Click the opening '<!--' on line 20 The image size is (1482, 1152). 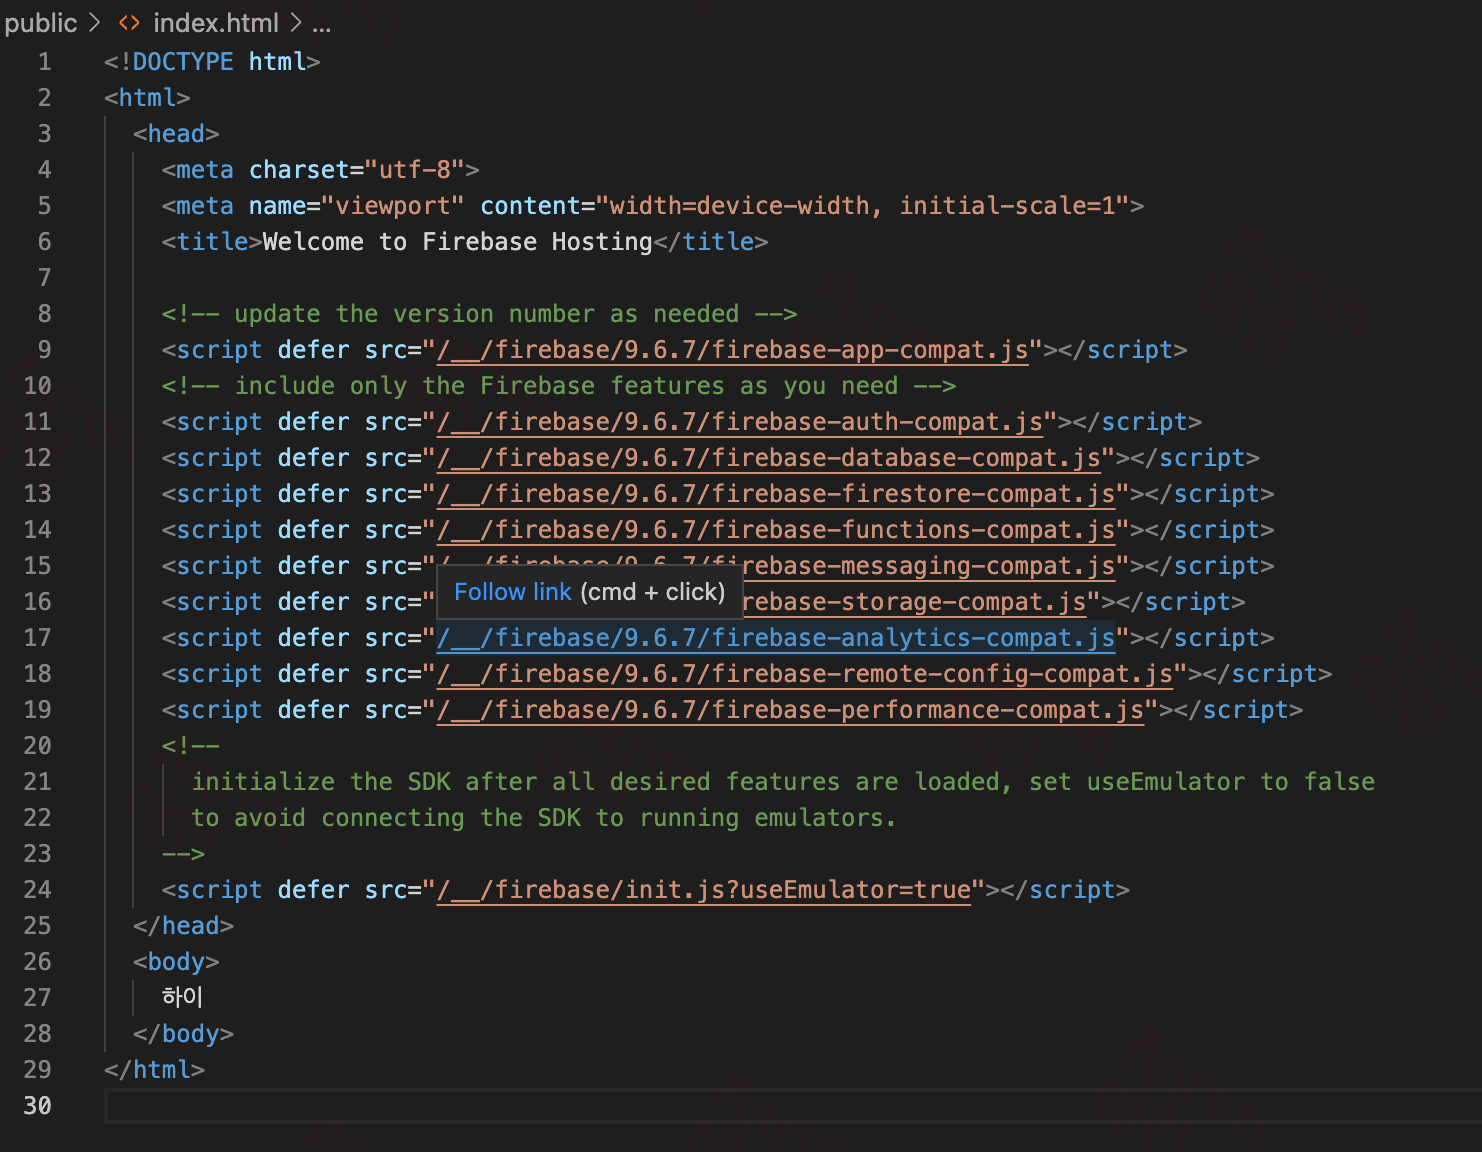click(191, 746)
